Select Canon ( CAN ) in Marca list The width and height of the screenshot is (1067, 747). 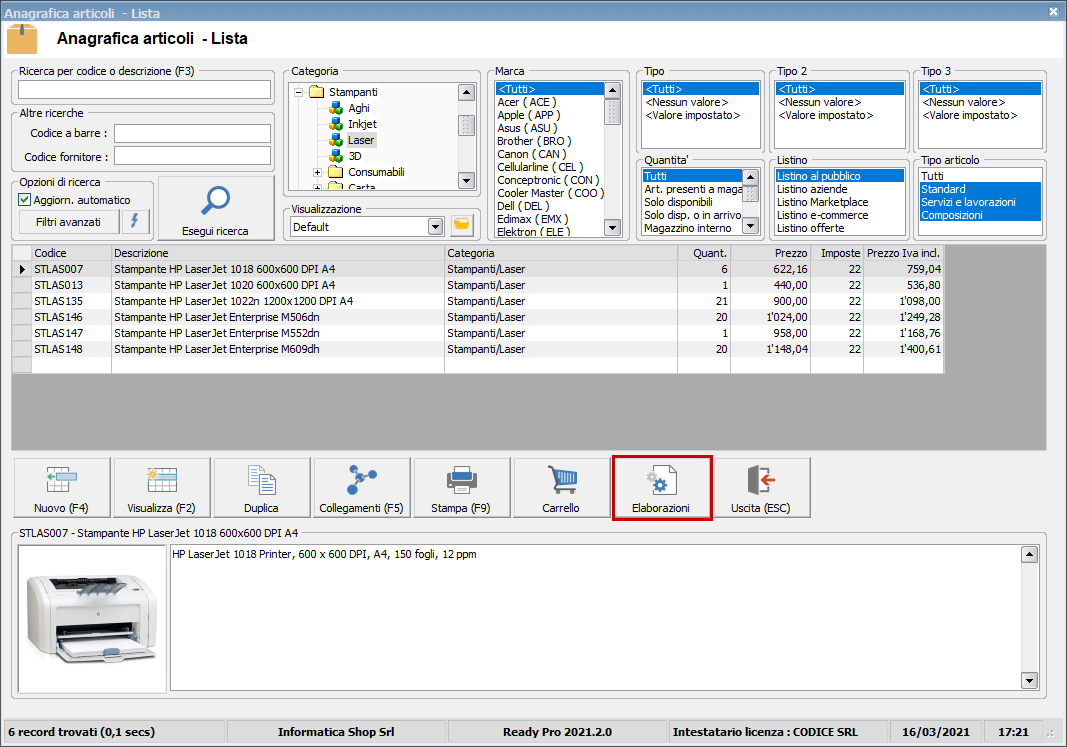click(549, 154)
